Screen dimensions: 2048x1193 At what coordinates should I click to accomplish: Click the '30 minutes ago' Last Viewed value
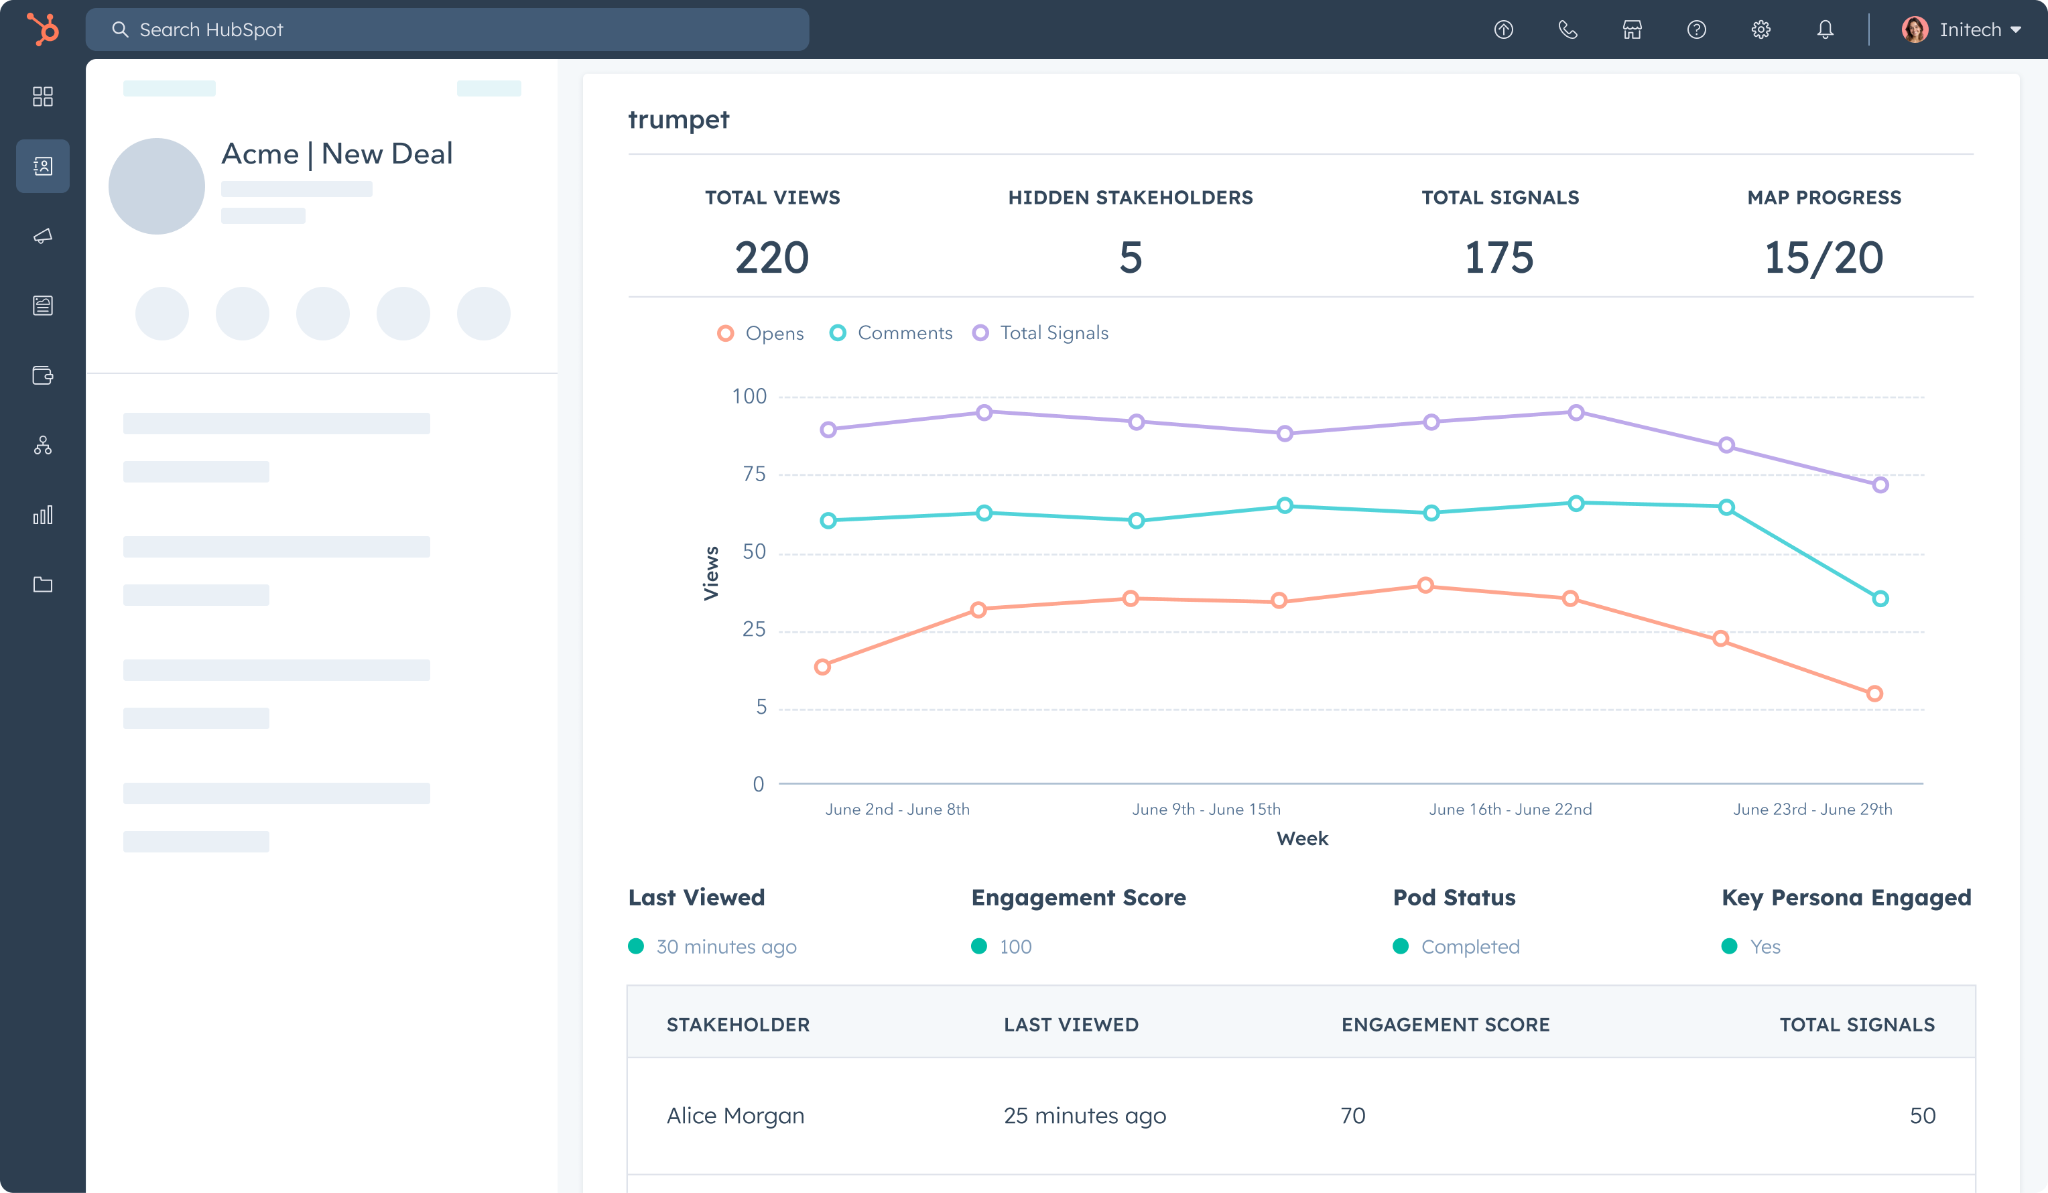pos(726,947)
